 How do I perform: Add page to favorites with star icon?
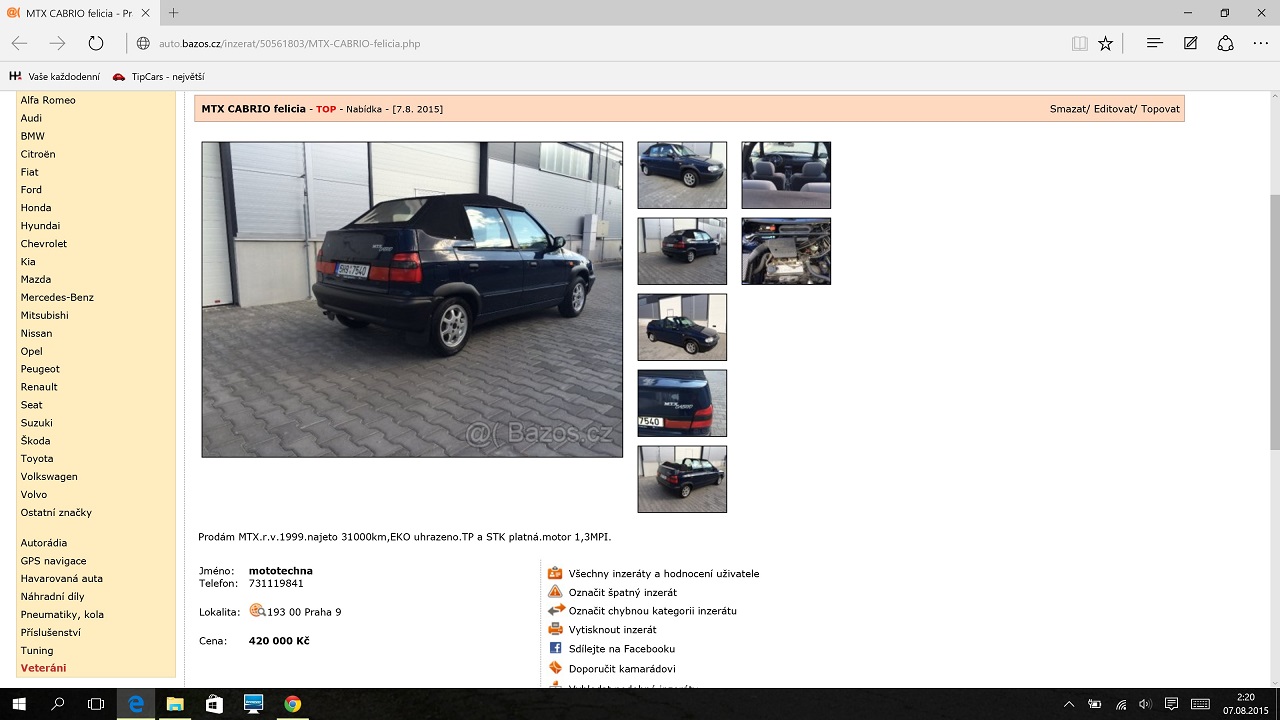[1105, 43]
